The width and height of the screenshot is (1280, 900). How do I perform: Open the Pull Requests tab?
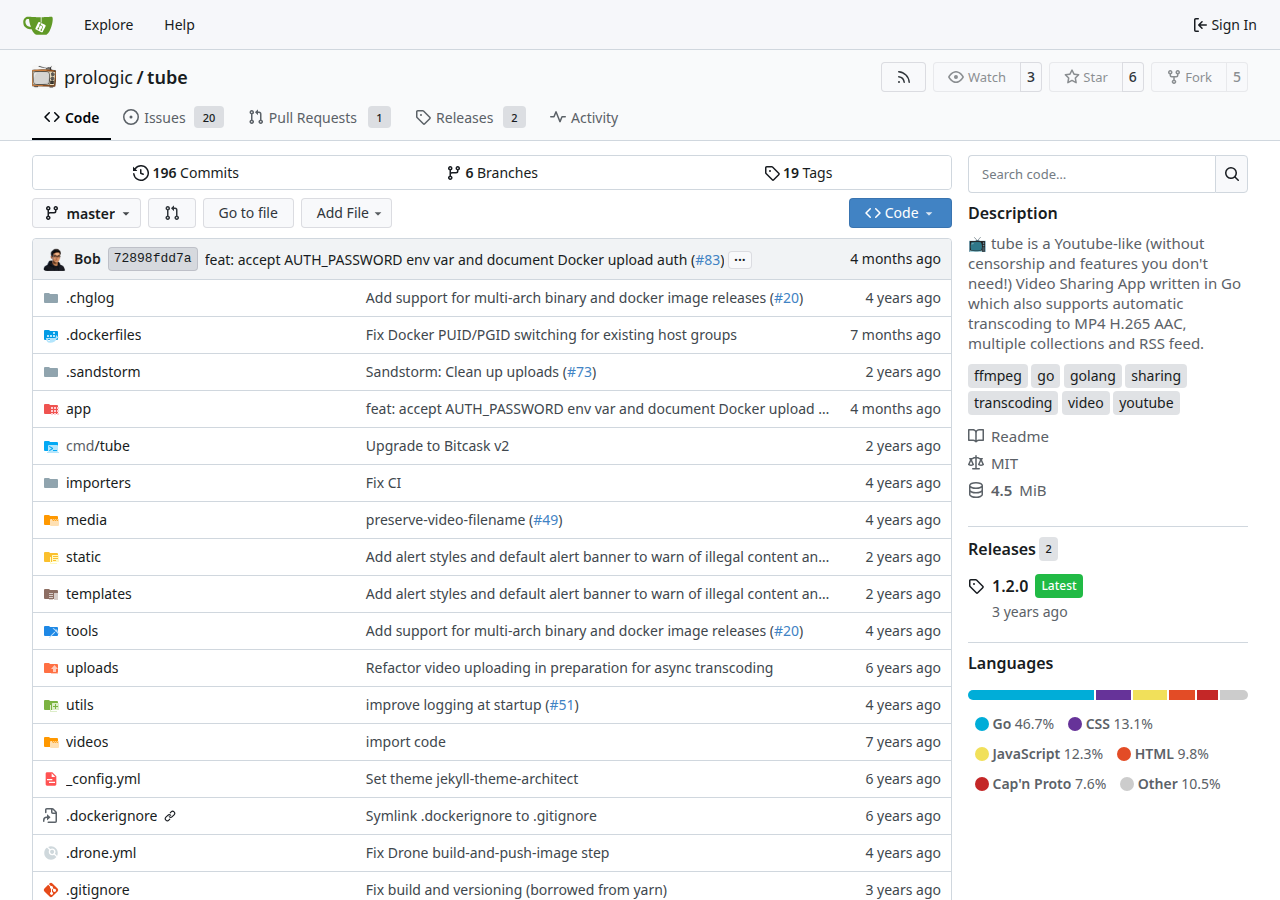click(x=319, y=117)
